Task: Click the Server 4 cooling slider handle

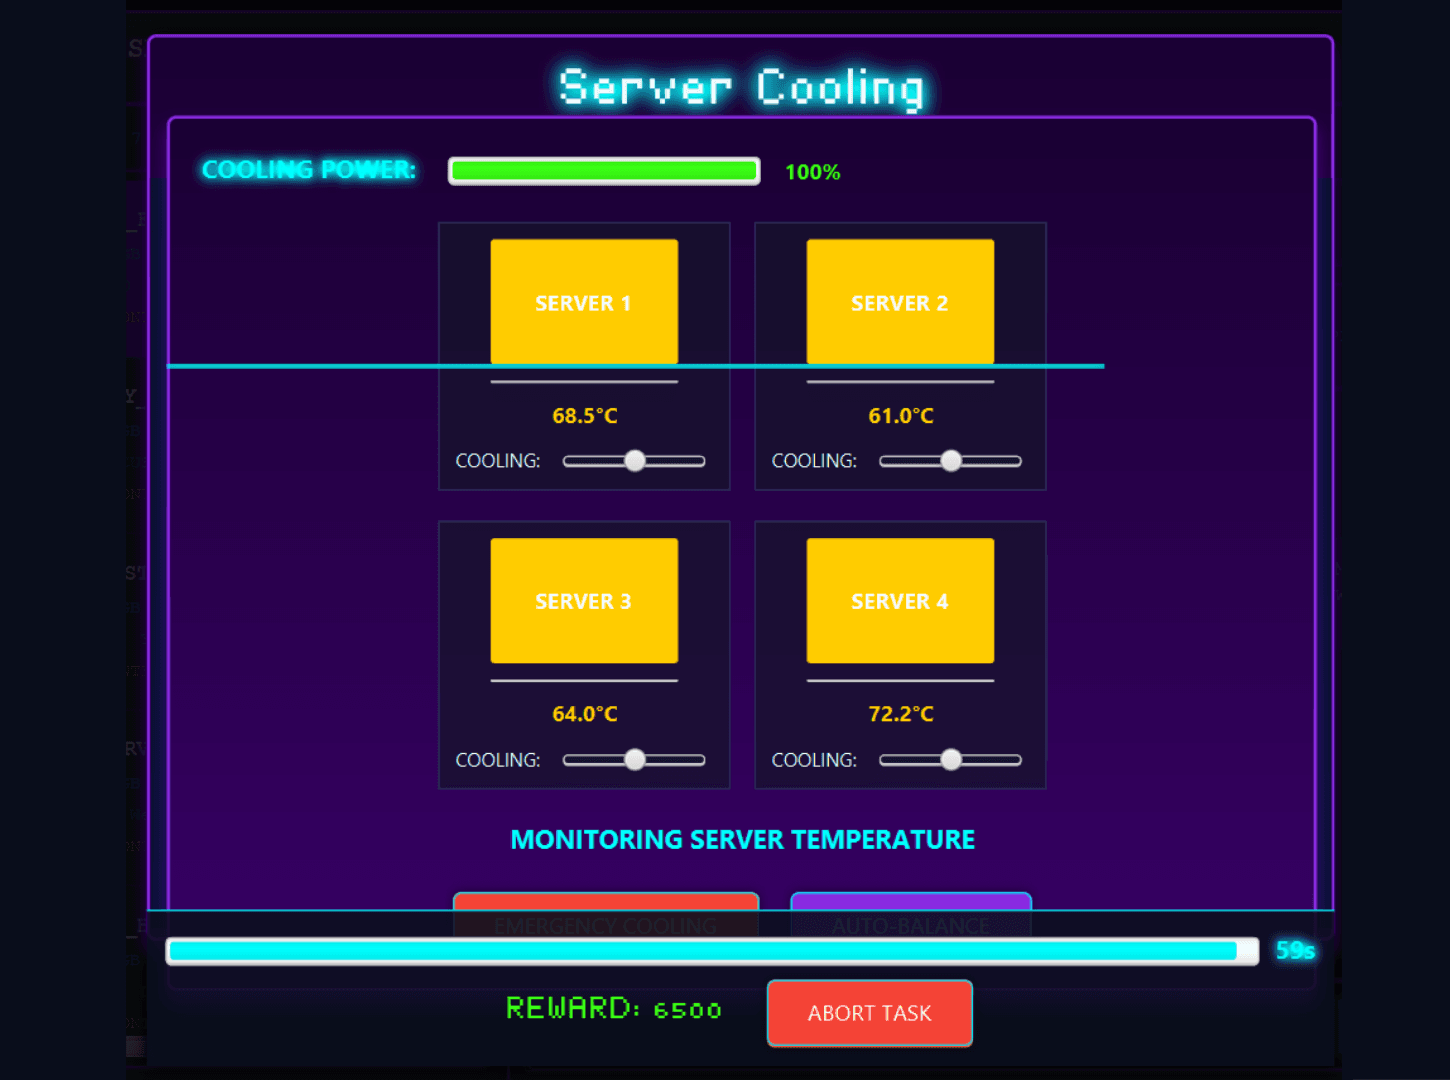Action: point(951,760)
